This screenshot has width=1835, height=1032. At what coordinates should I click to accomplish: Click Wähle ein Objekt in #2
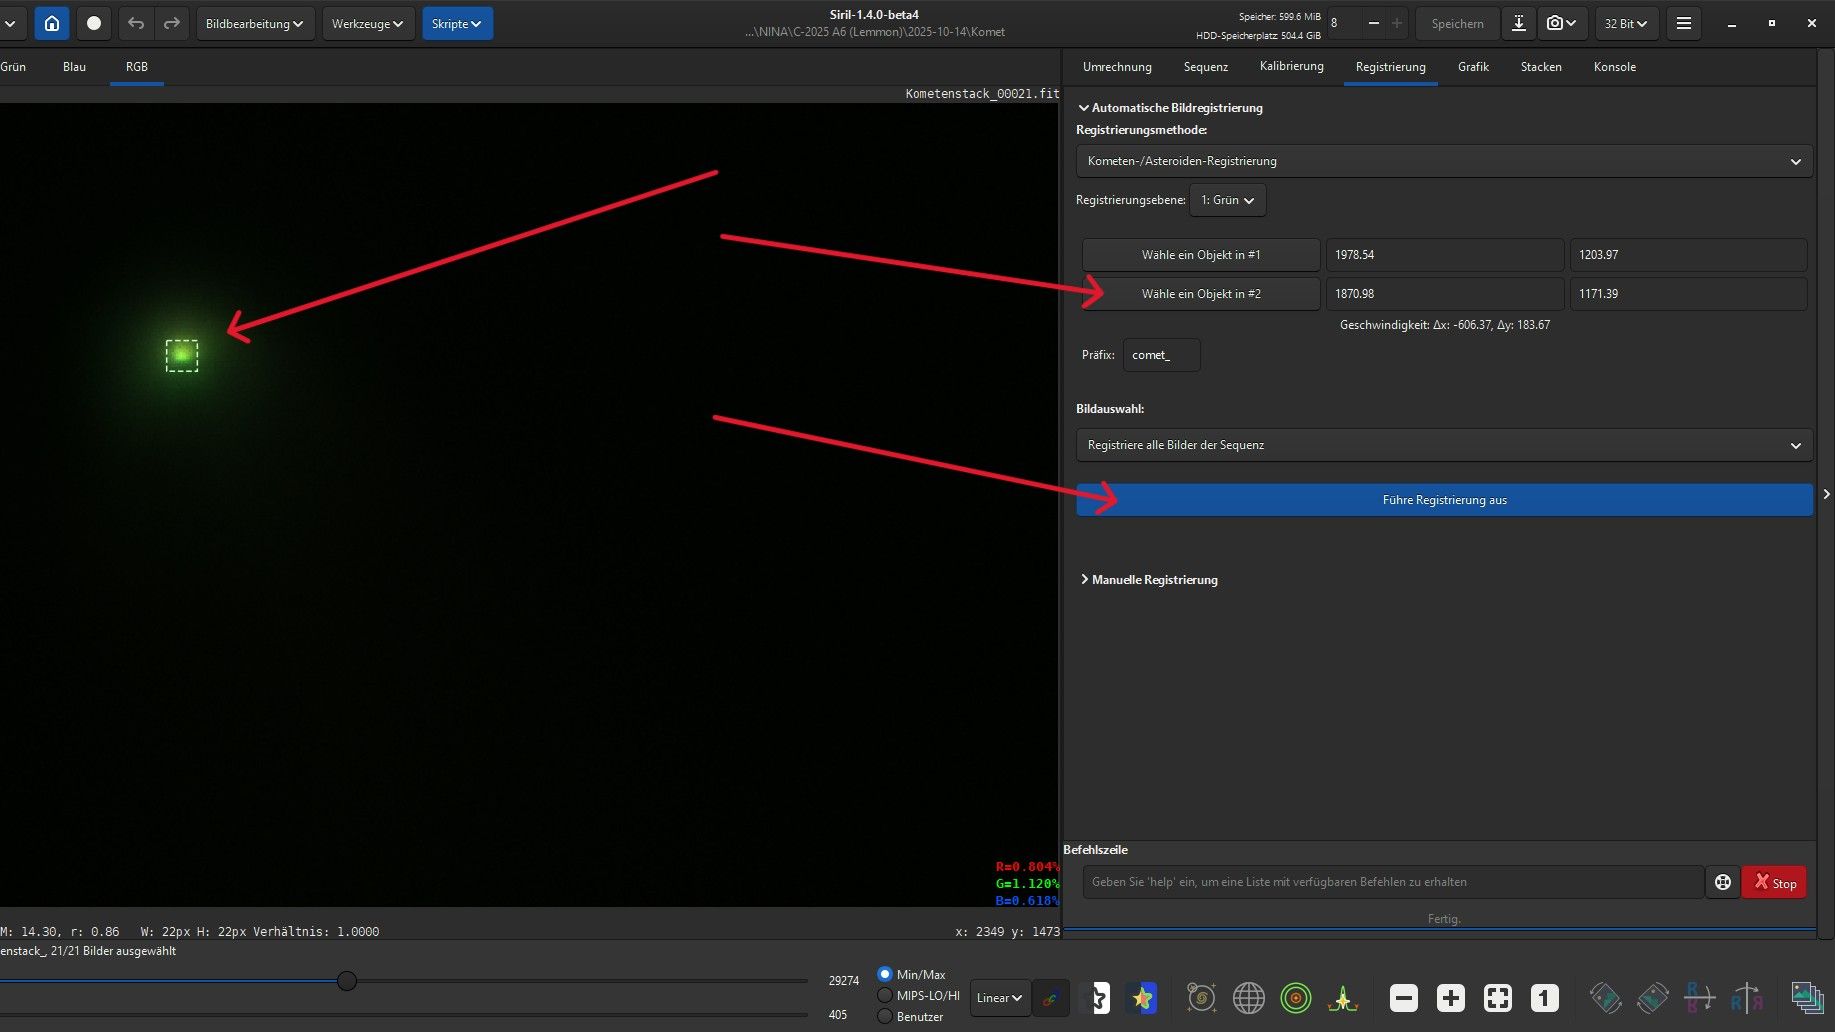(x=1200, y=294)
